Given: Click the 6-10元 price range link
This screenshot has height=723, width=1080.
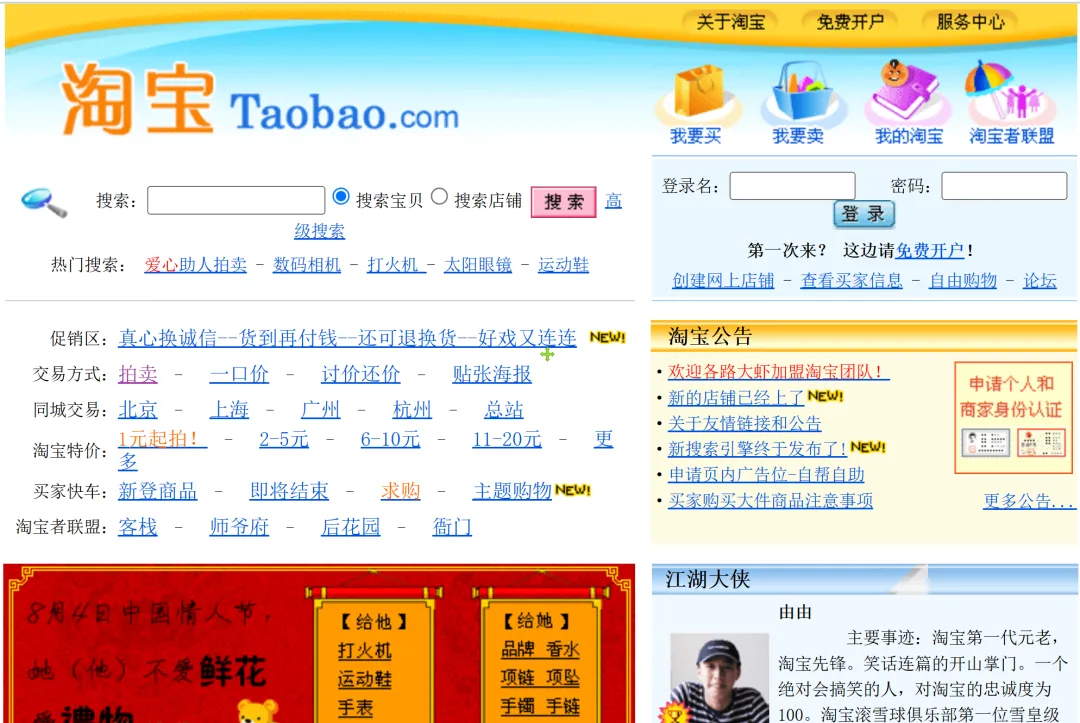Looking at the screenshot, I should point(390,439).
